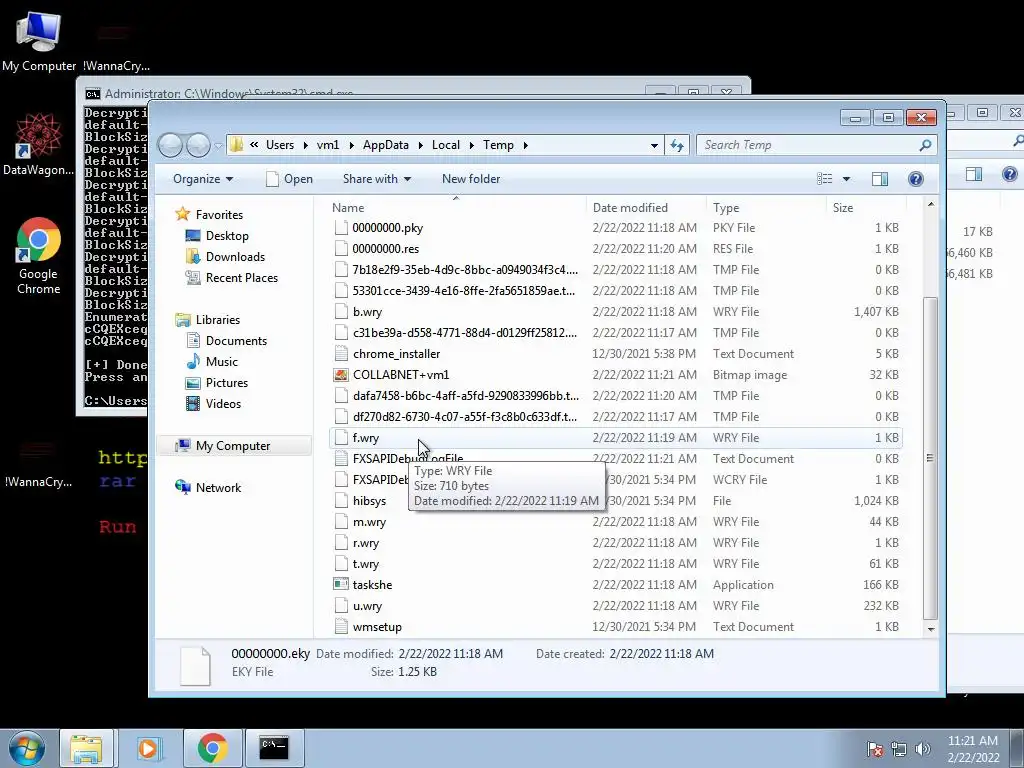Select the wmsetup text document icon
Viewport: 1024px width, 768px height.
coord(340,627)
